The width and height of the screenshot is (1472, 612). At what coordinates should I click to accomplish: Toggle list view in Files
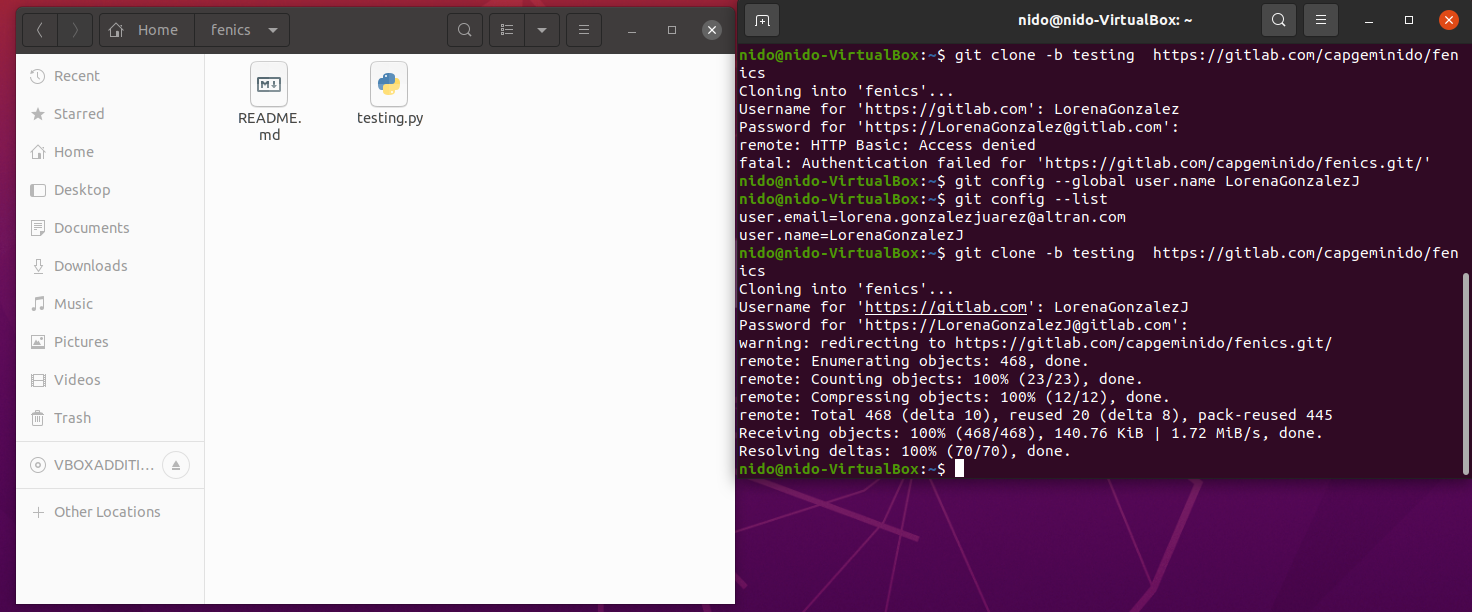point(507,30)
